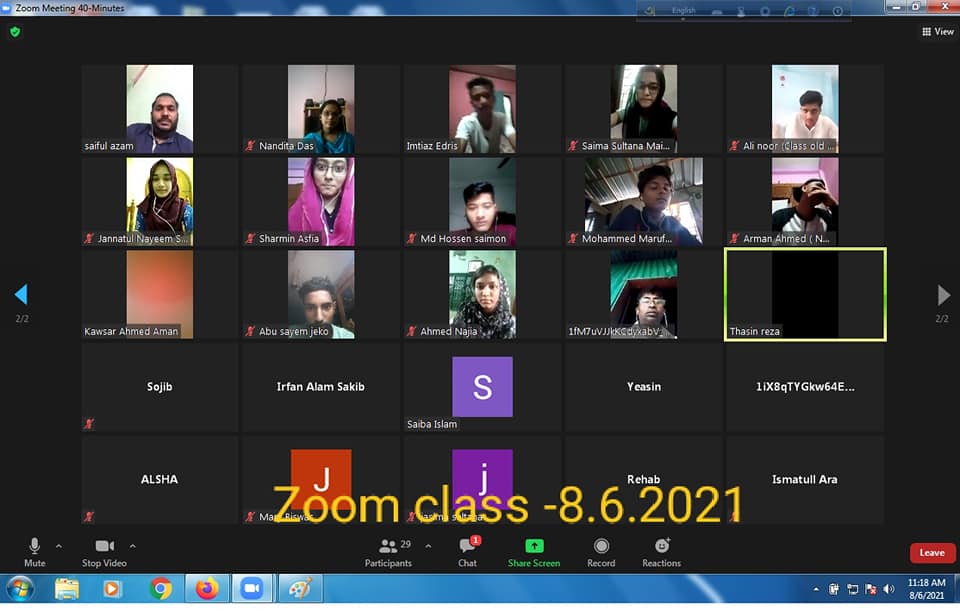This screenshot has height=611, width=960.
Task: Go to previous gallery page with left arrow
Action: [x=20, y=295]
